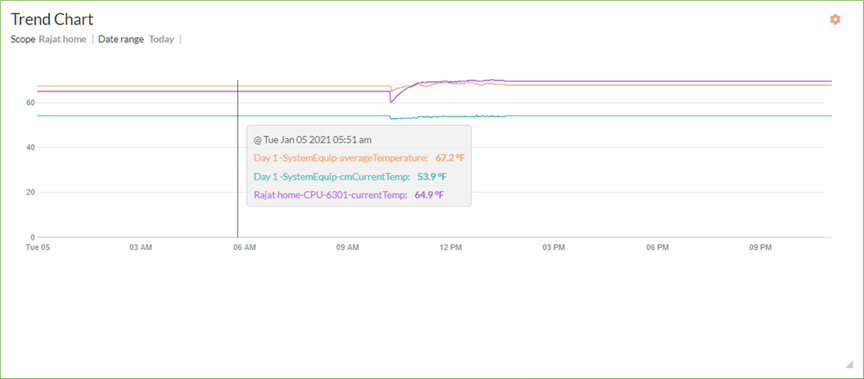Image resolution: width=864 pixels, height=379 pixels.
Task: Click the 03 AM x-axis label
Action: click(141, 248)
